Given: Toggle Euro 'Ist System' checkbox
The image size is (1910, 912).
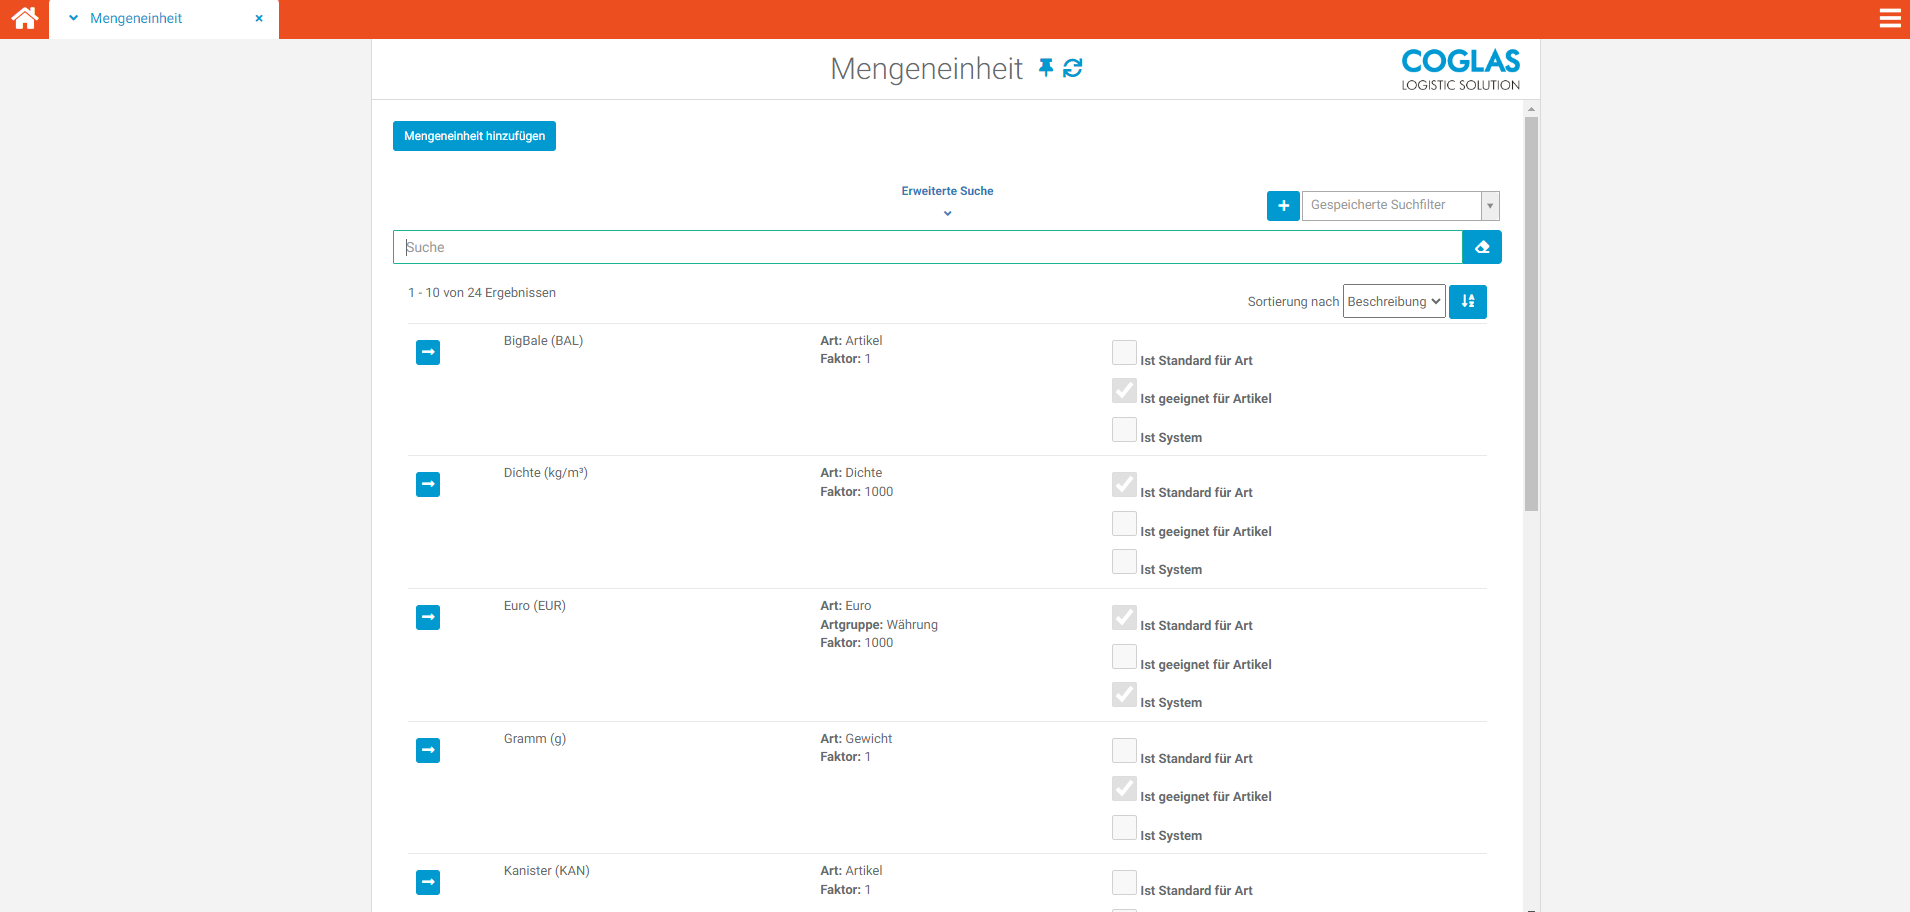Looking at the screenshot, I should (x=1124, y=695).
